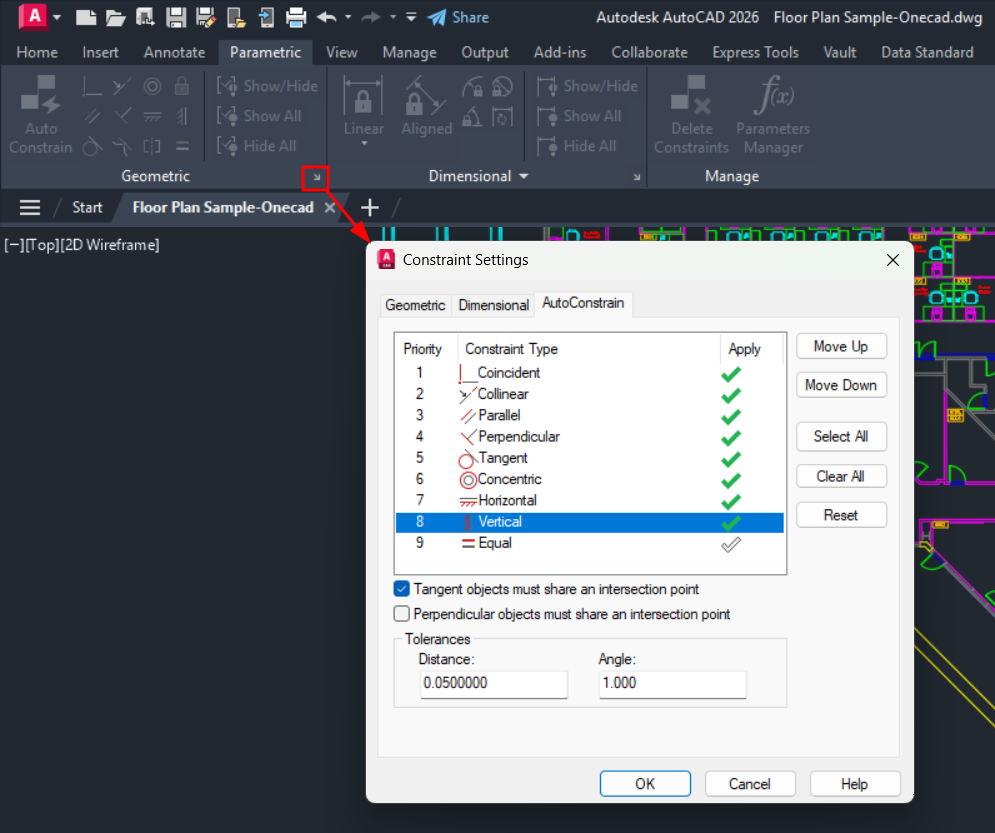Toggle Apply checkmark for Concentric row
This screenshot has height=833, width=995.
pos(731,480)
